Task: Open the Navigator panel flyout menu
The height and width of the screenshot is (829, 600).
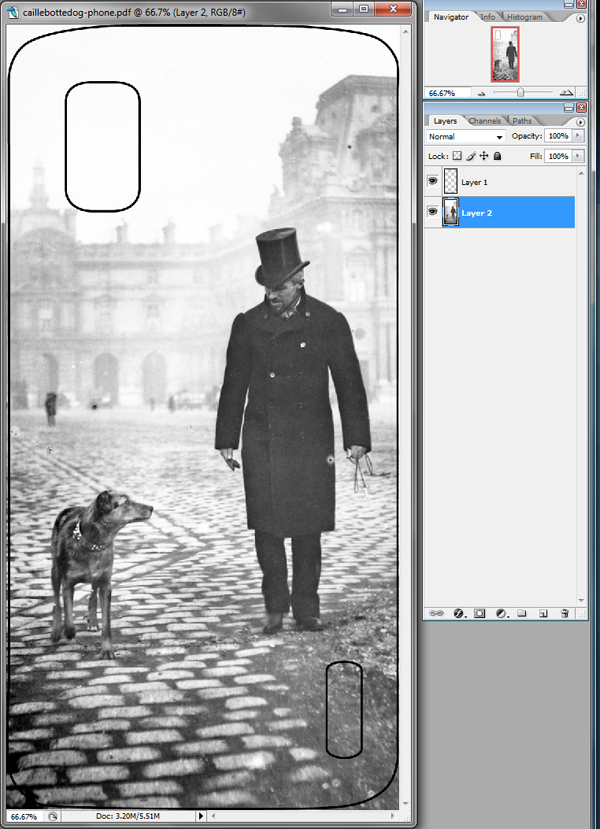Action: [x=580, y=18]
